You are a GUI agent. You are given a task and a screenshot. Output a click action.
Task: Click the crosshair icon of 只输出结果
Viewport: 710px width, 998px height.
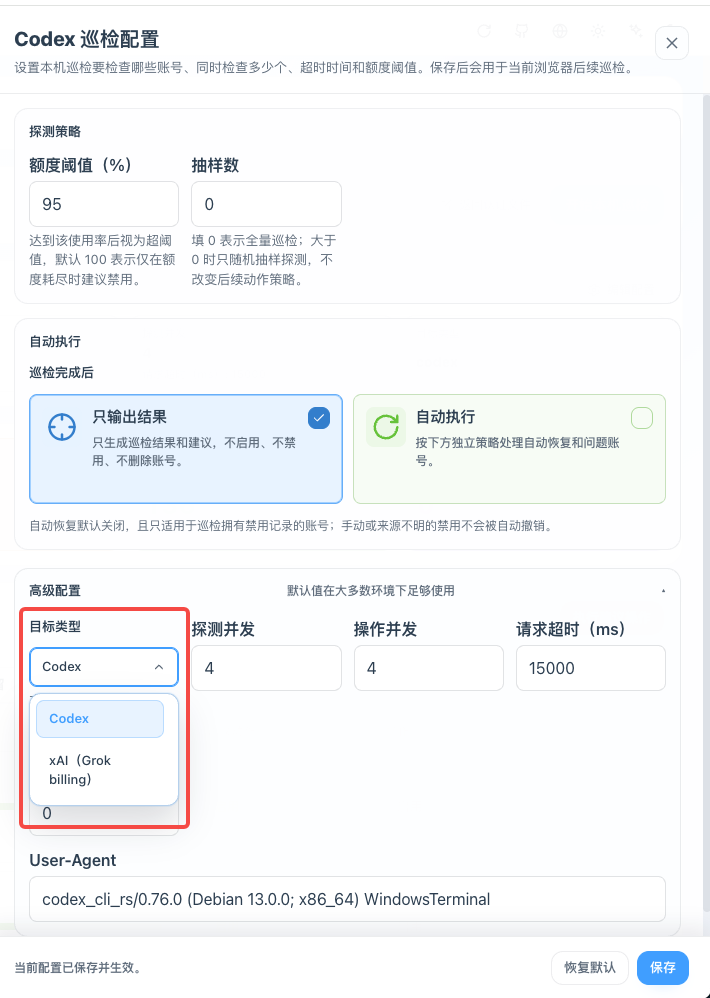tap(62, 426)
